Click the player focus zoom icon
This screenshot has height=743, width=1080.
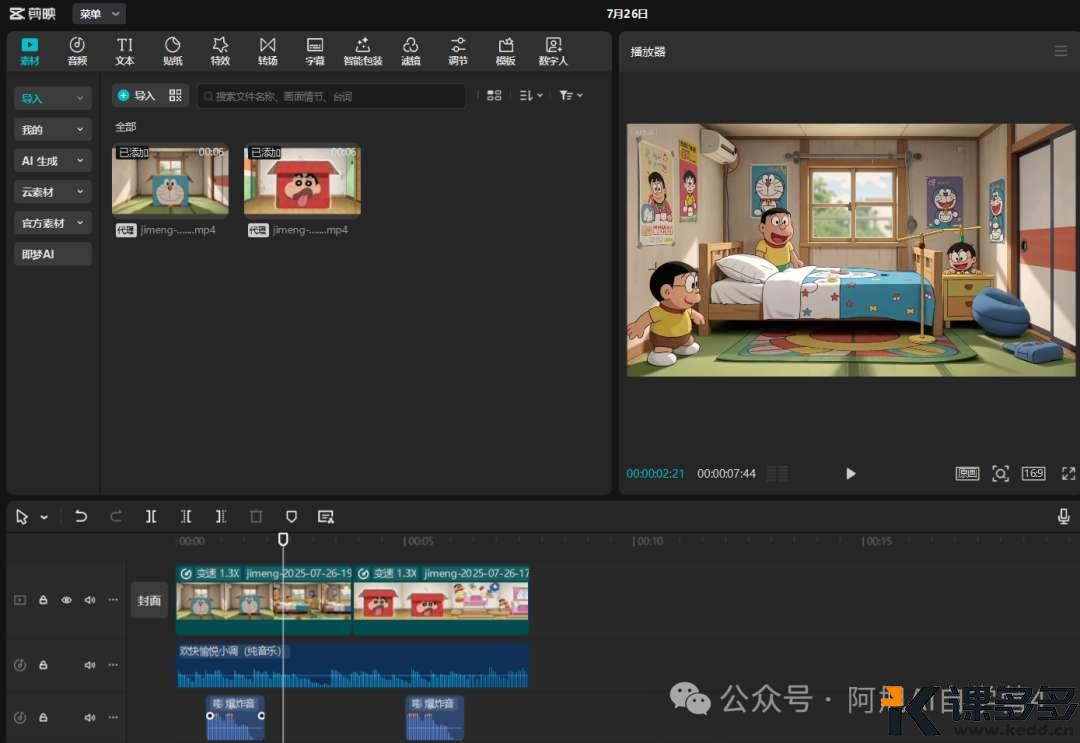click(1000, 474)
